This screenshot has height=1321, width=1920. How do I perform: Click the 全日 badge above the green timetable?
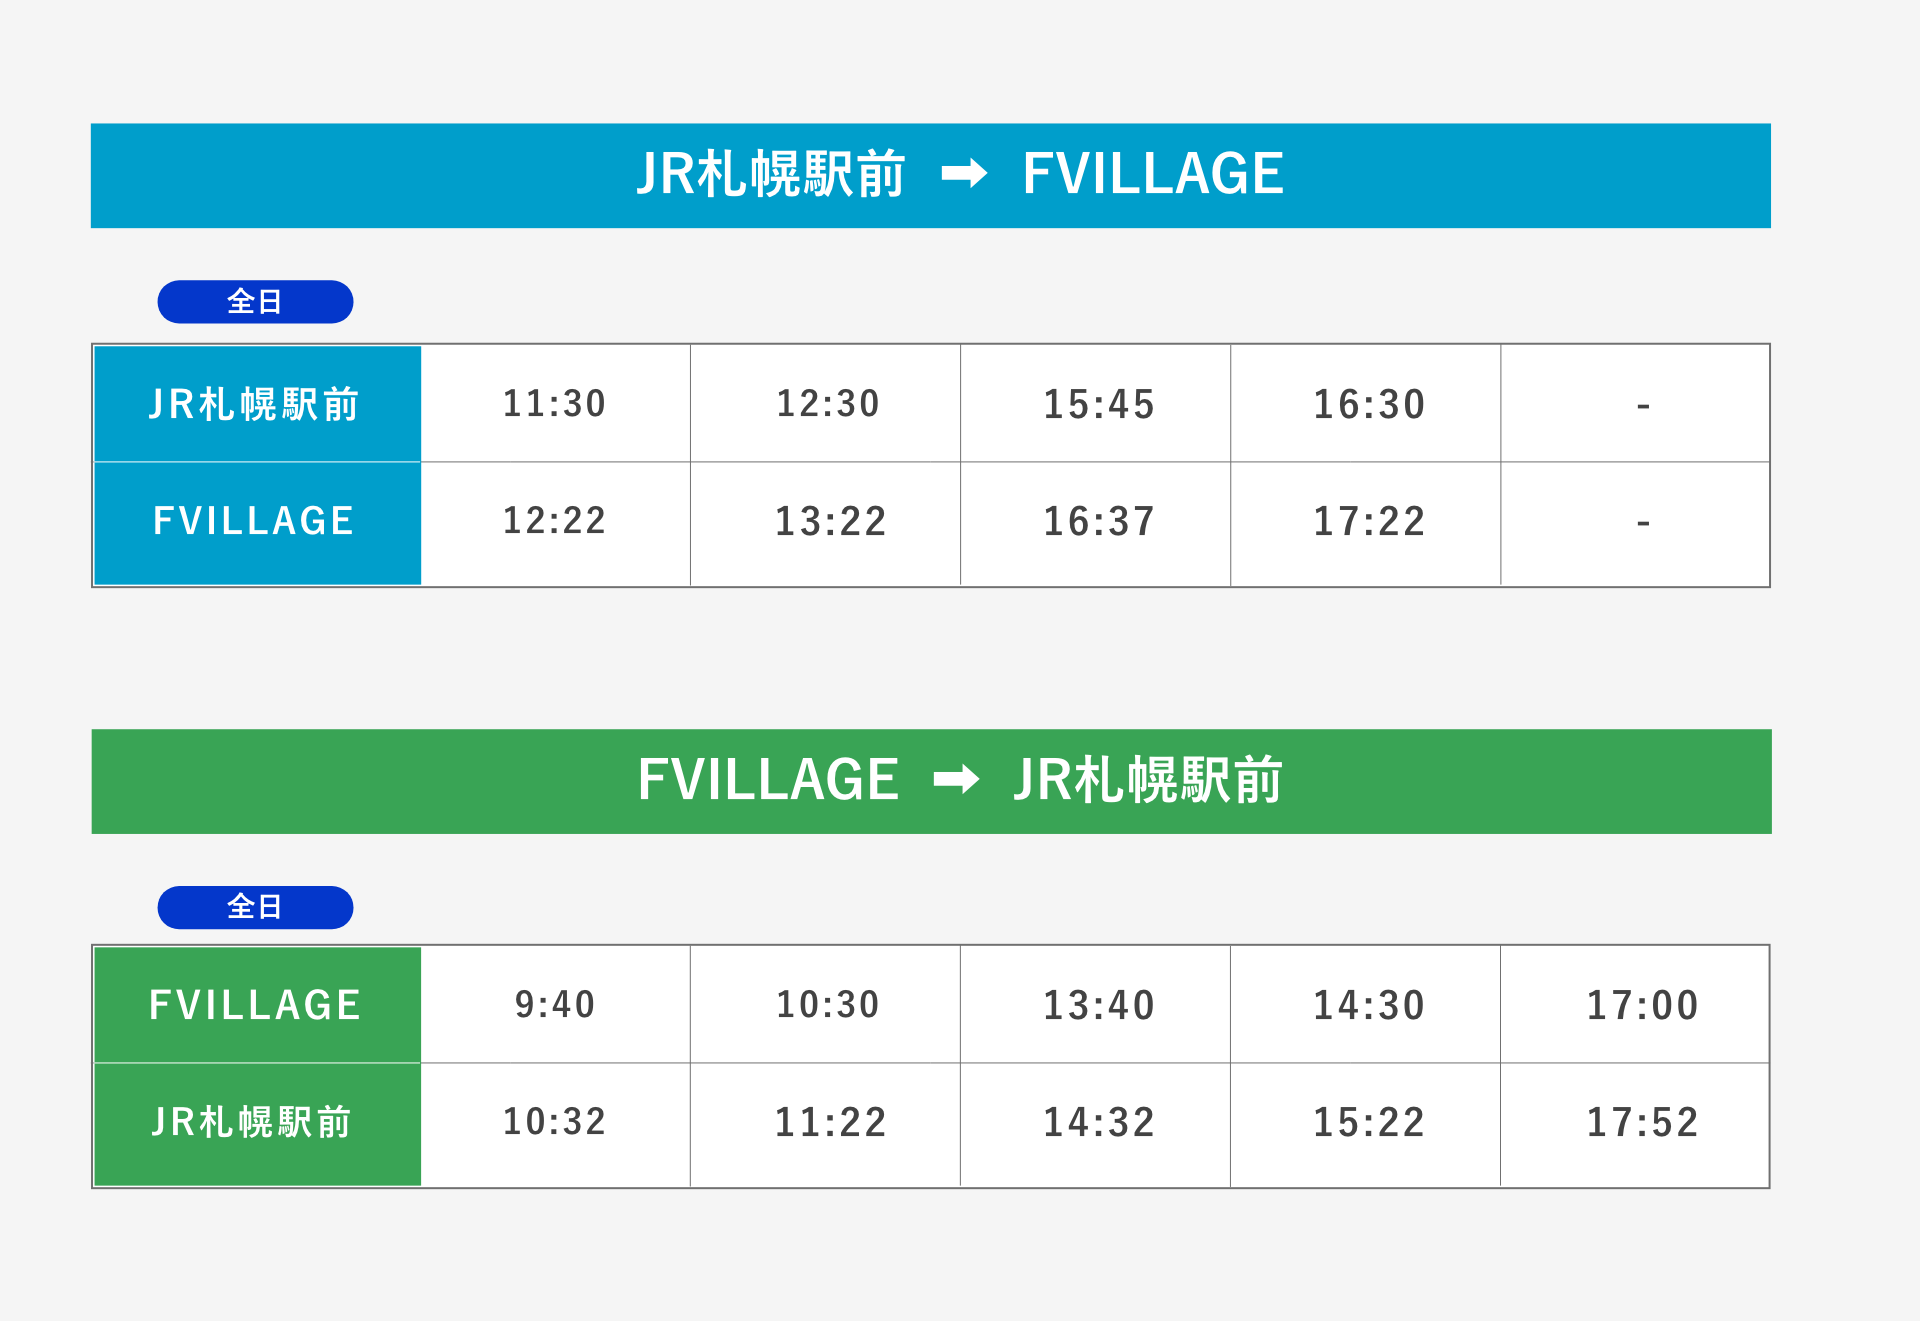coord(255,907)
